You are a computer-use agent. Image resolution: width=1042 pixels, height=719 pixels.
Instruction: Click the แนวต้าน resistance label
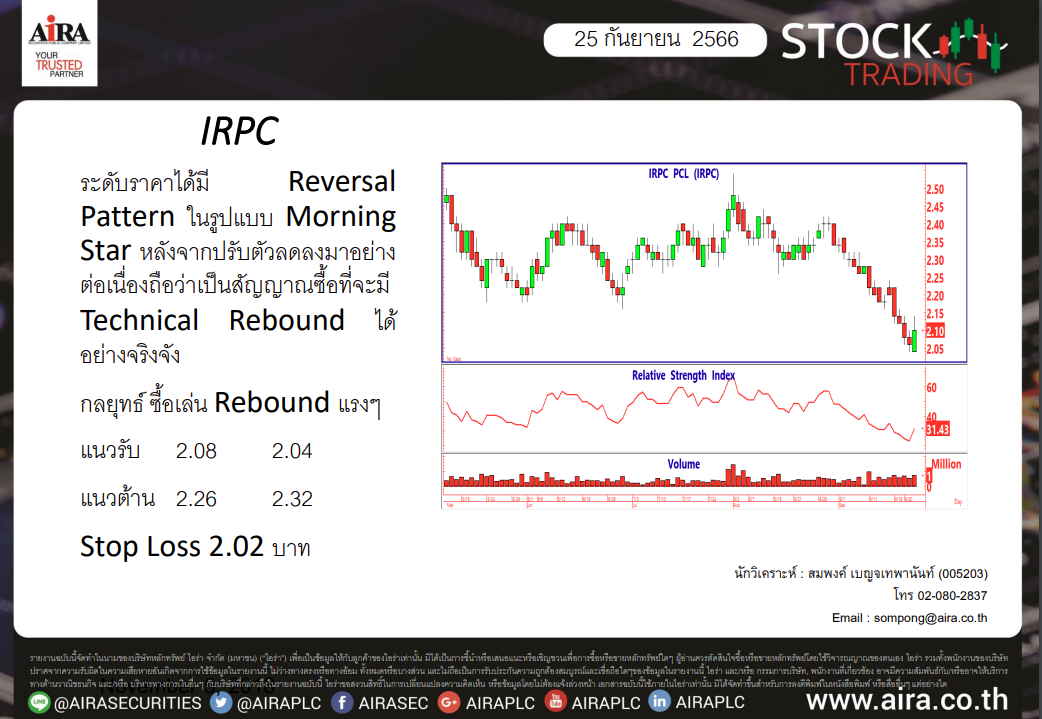click(118, 499)
